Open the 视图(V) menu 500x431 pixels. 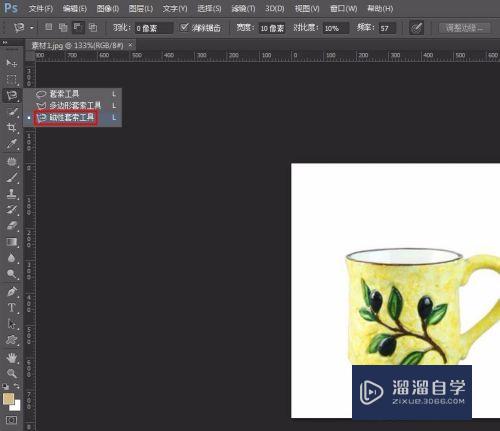click(x=307, y=8)
